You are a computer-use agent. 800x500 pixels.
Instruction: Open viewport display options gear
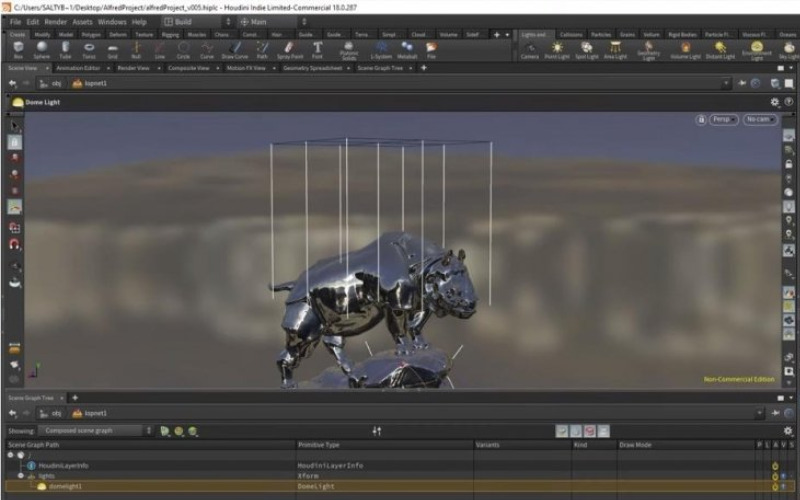[x=774, y=102]
